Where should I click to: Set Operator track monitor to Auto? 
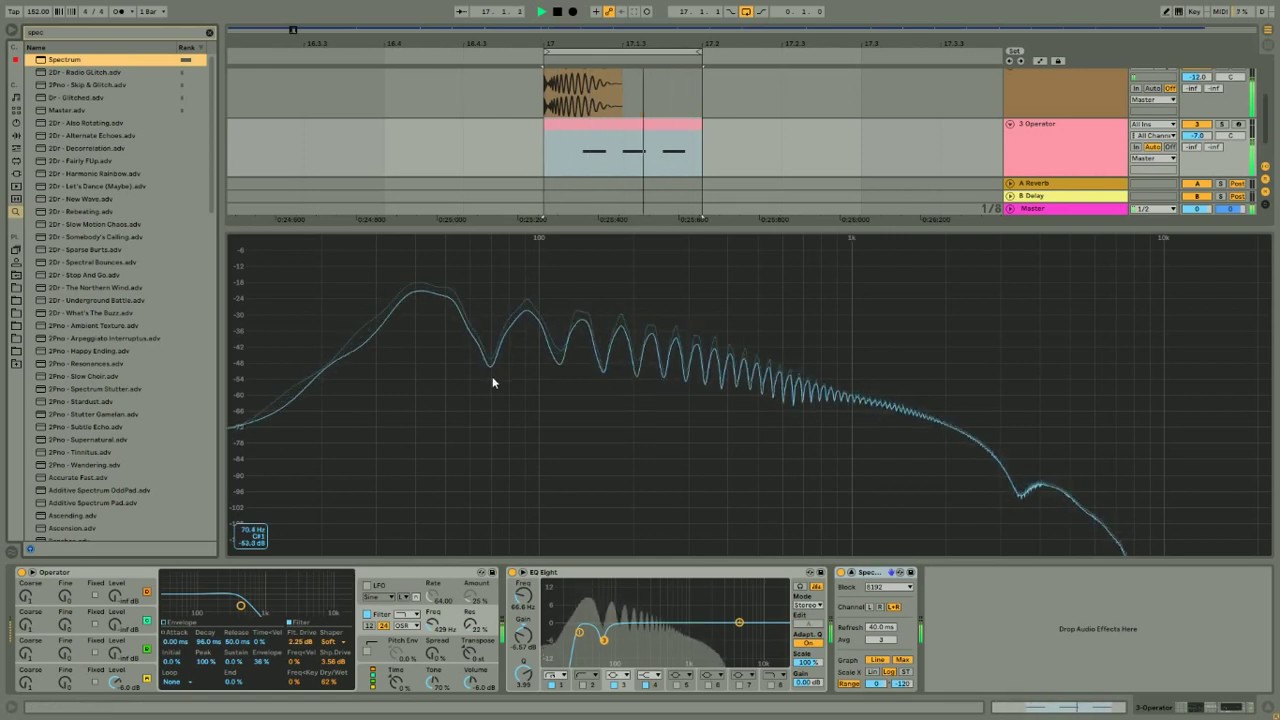point(1153,147)
